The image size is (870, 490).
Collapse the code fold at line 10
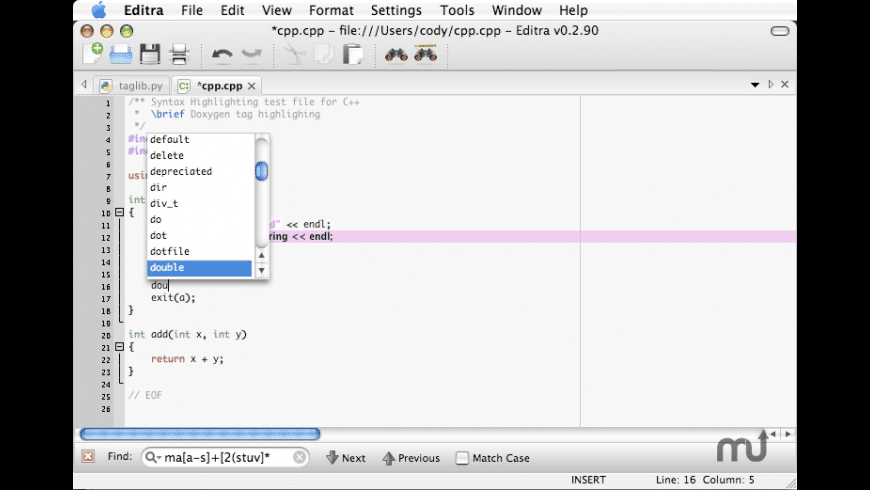click(119, 212)
